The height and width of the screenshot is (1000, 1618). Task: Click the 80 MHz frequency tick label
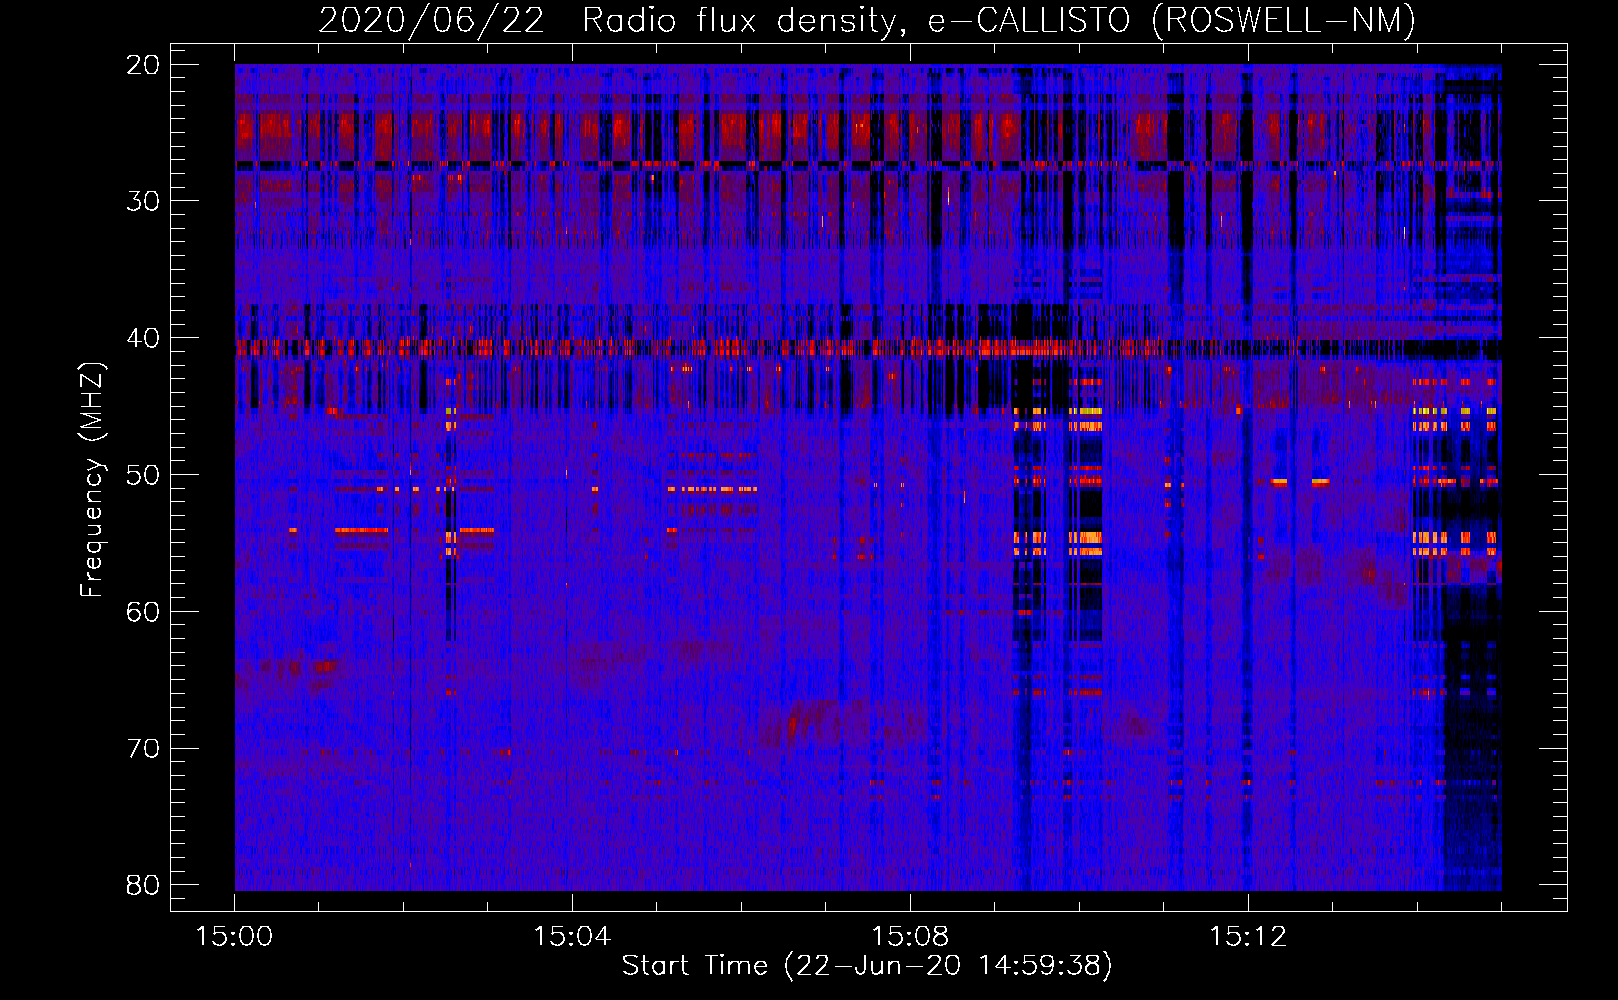[143, 885]
